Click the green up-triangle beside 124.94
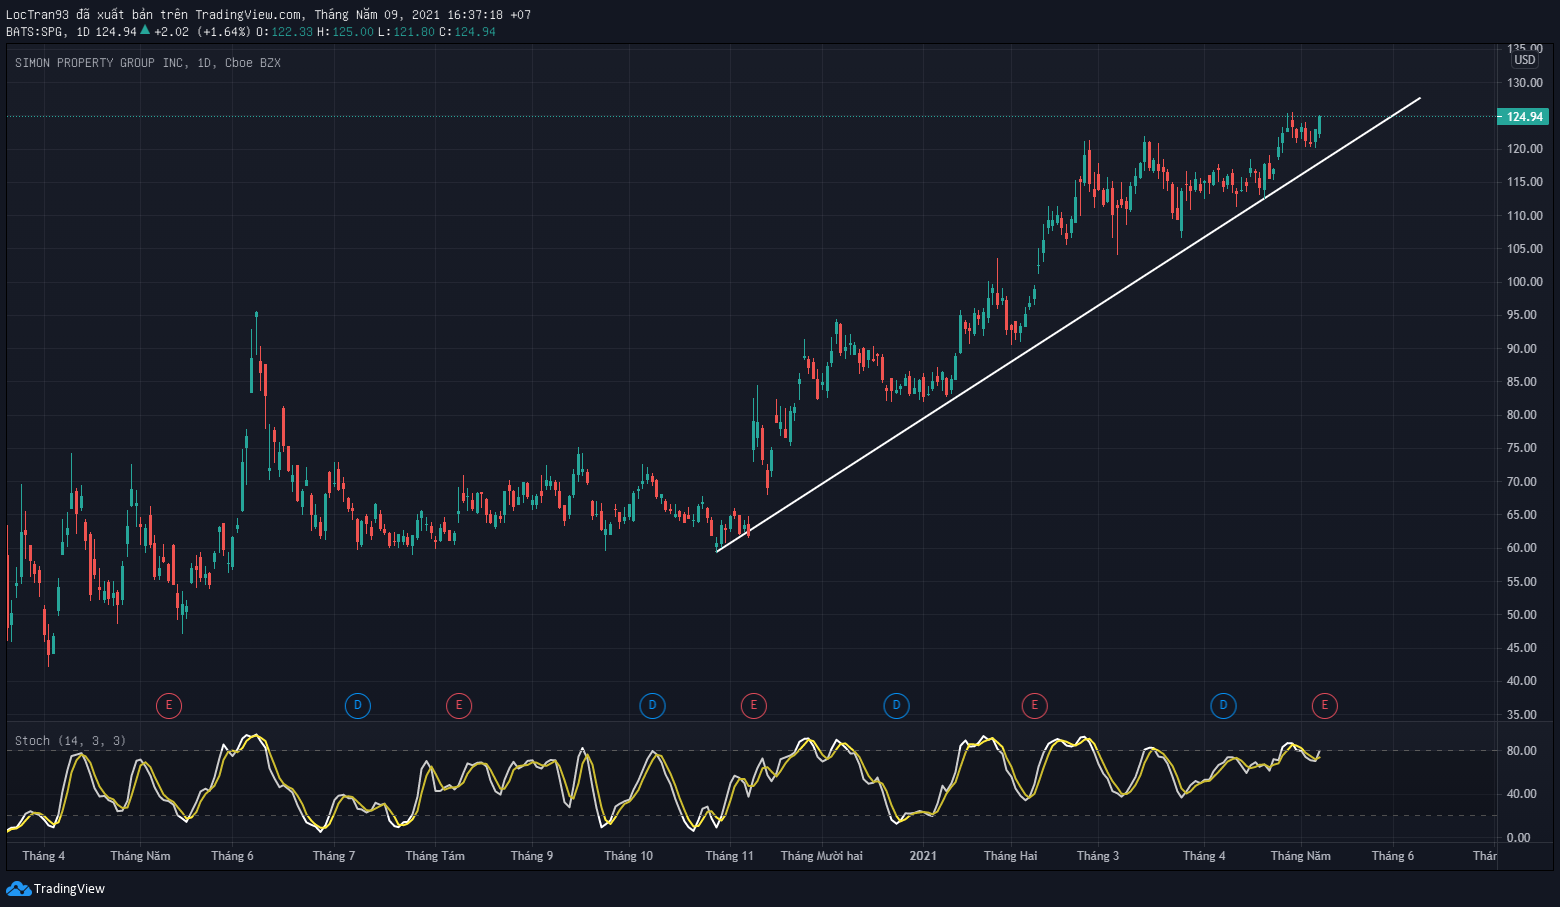The width and height of the screenshot is (1560, 907). (x=145, y=30)
